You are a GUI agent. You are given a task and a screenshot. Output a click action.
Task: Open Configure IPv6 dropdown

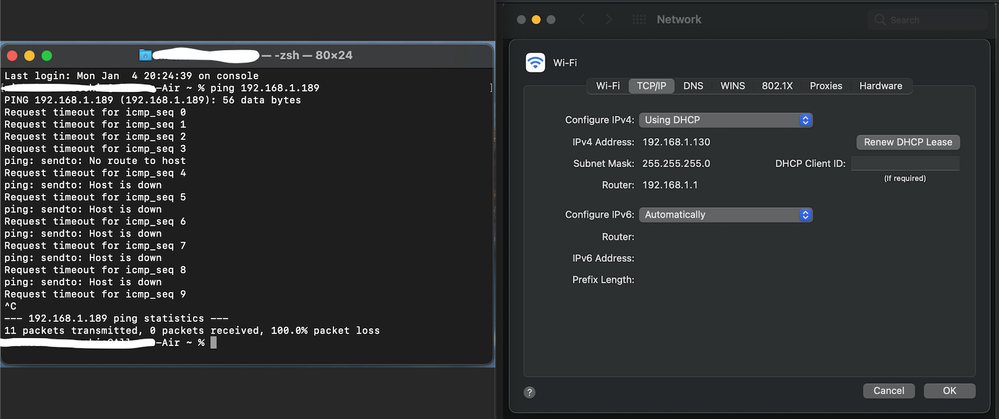[726, 215]
